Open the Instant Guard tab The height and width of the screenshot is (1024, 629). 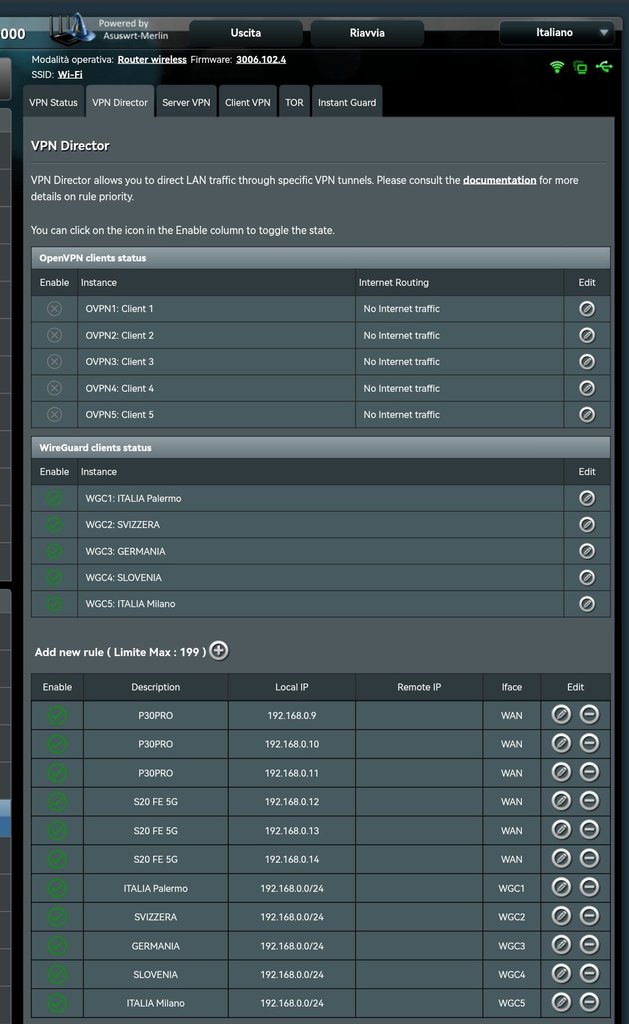click(346, 102)
